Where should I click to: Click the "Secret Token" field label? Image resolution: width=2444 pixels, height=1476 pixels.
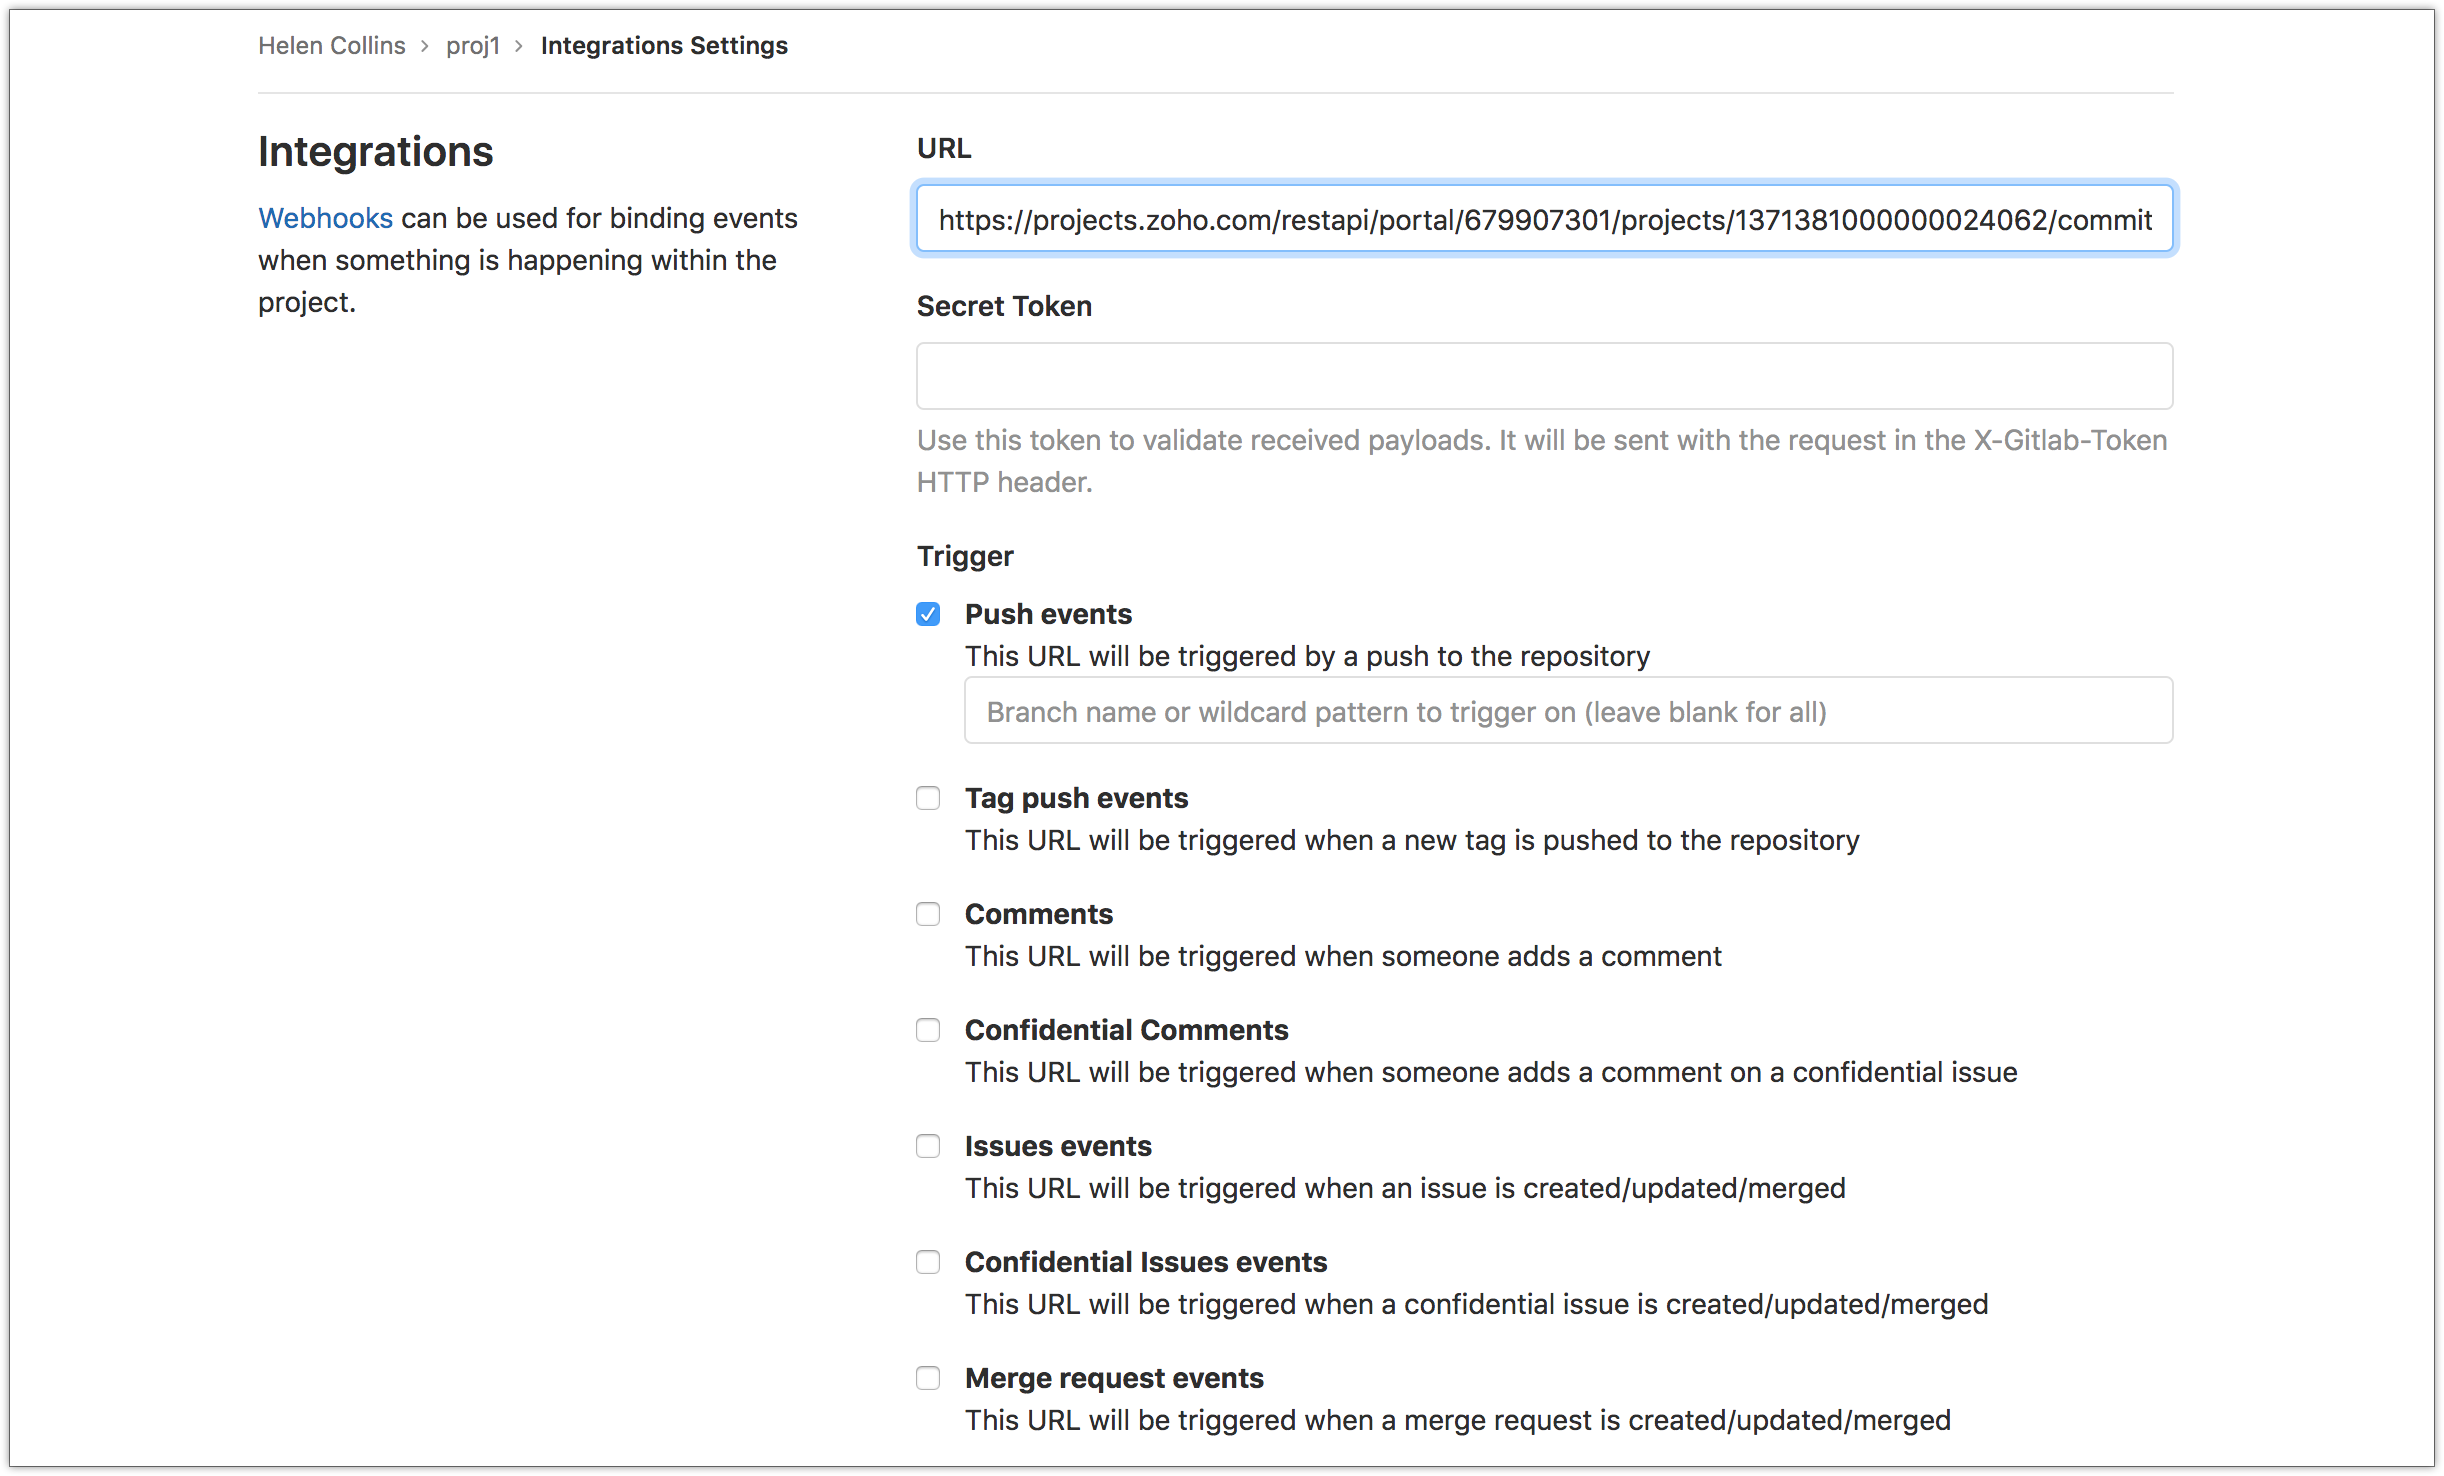tap(1004, 306)
